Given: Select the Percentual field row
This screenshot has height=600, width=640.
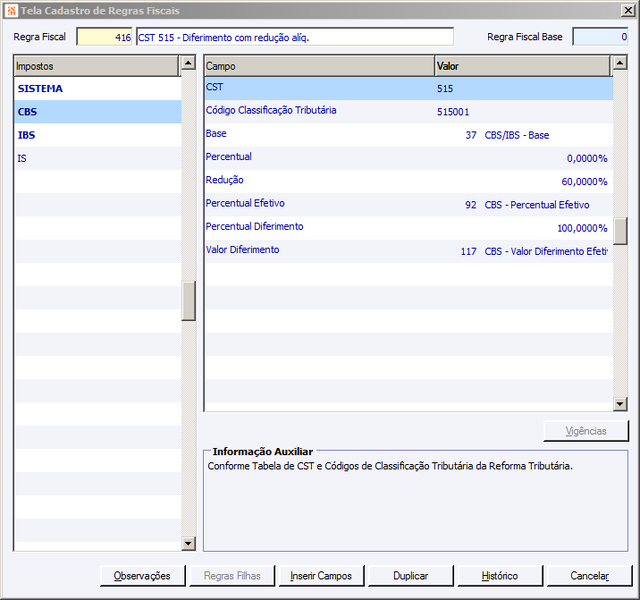Looking at the screenshot, I should (x=409, y=158).
